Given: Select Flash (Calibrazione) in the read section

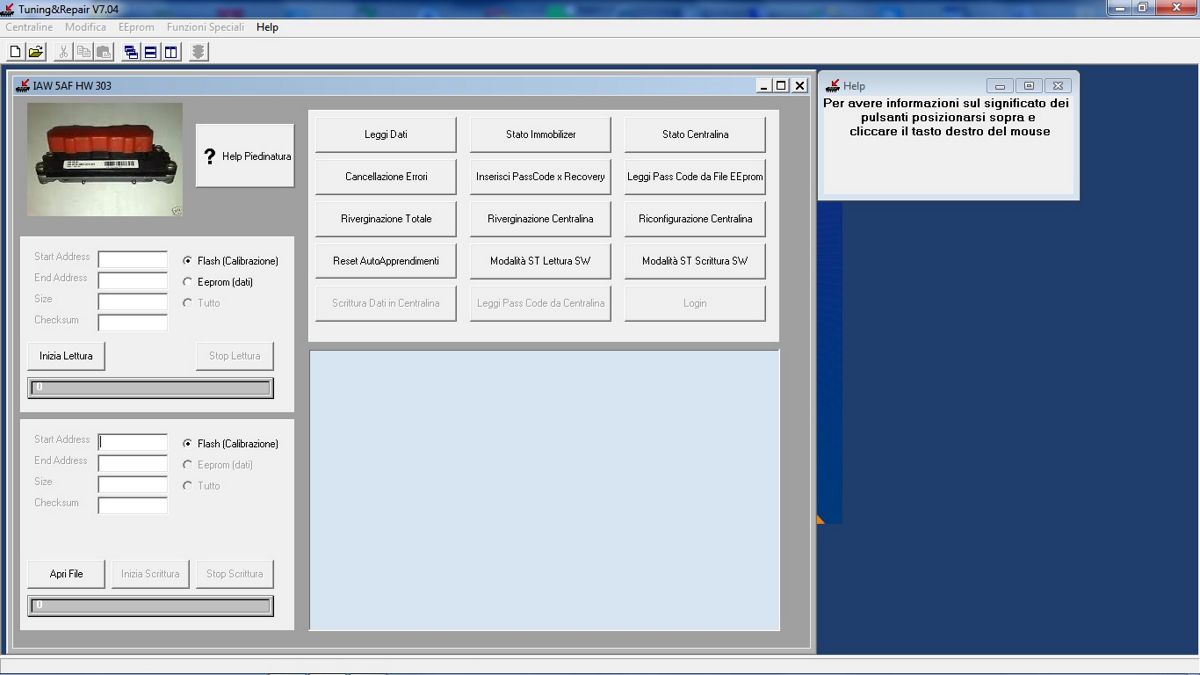Looking at the screenshot, I should point(188,261).
